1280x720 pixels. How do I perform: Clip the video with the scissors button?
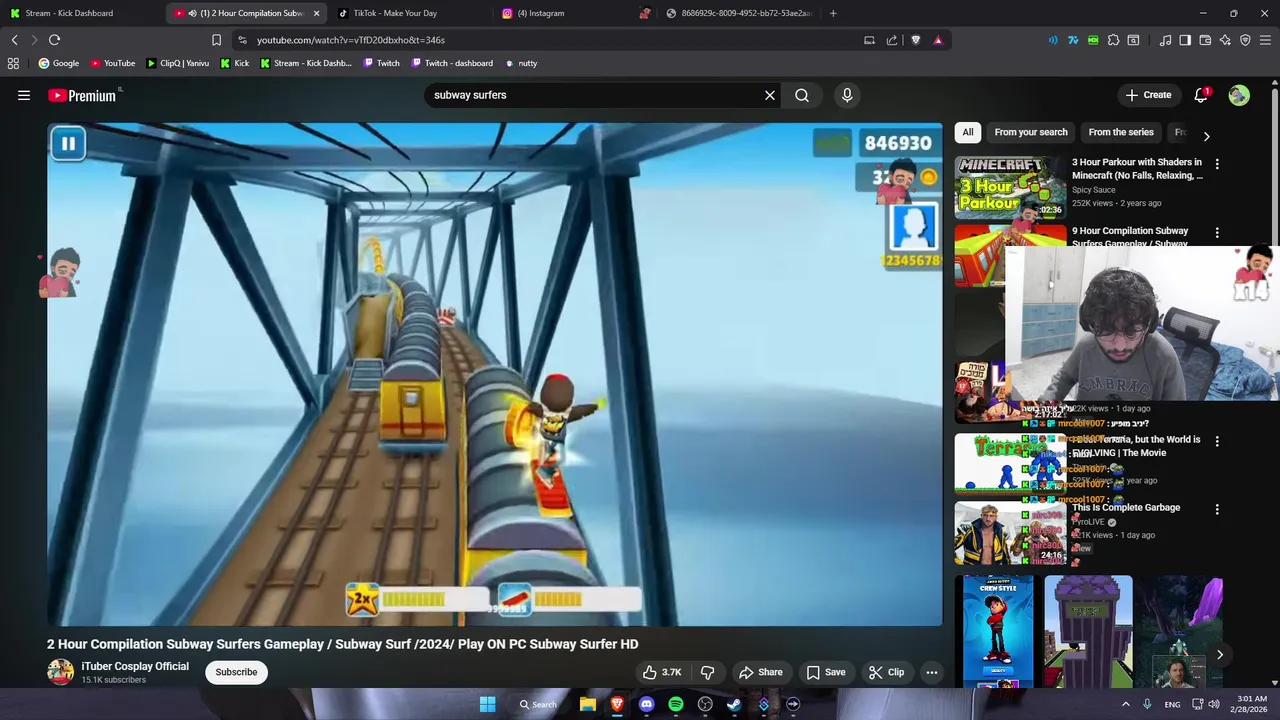(886, 672)
